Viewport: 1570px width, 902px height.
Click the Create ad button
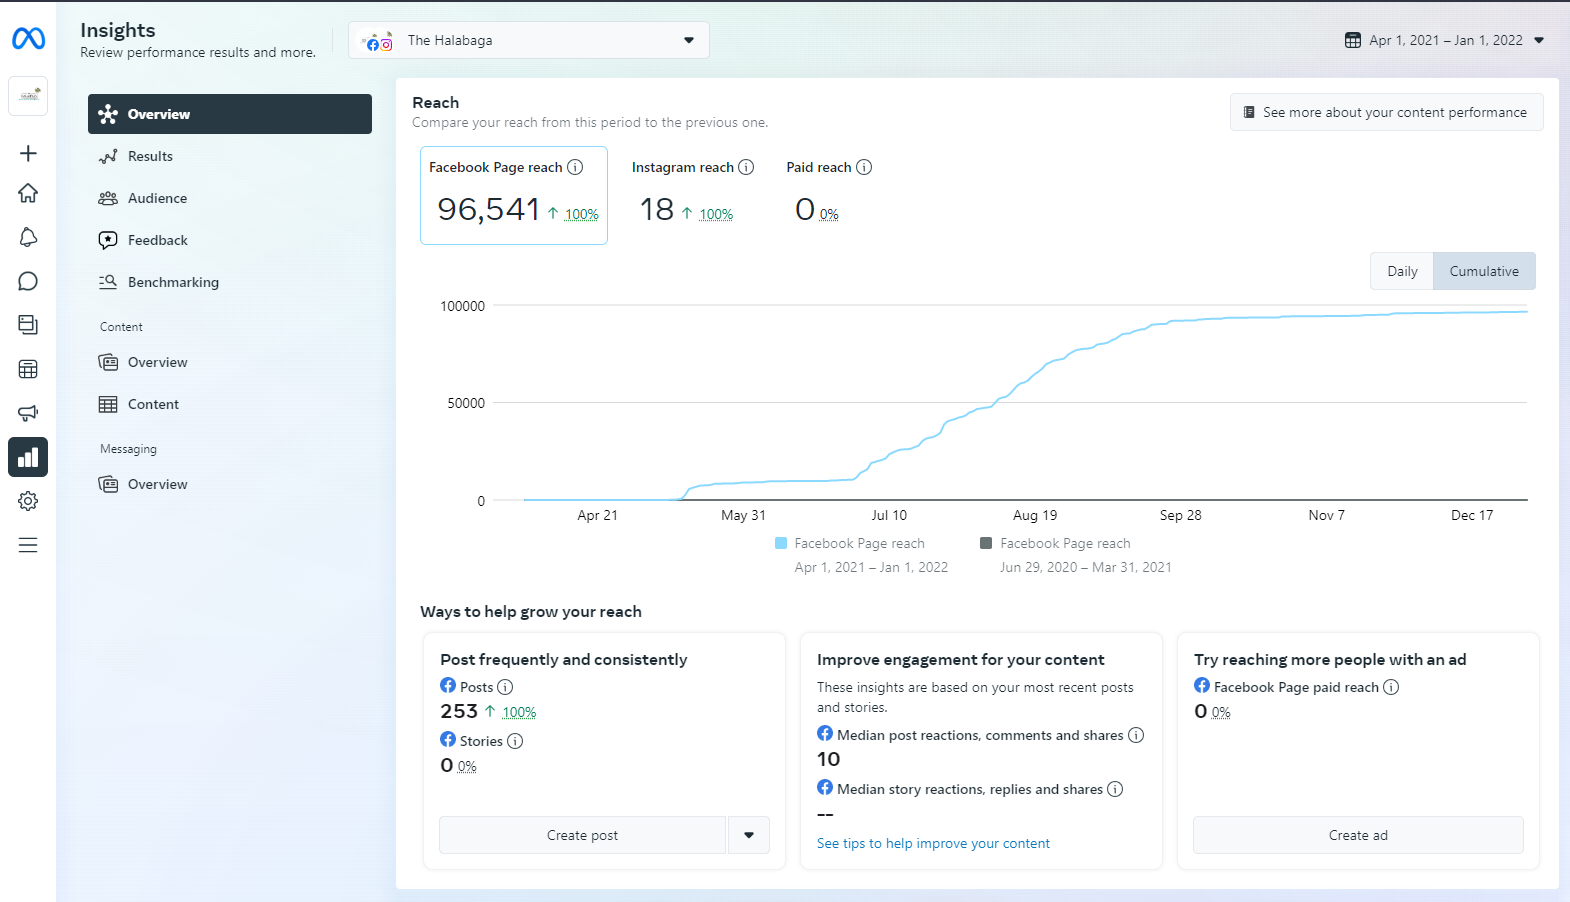1358,835
